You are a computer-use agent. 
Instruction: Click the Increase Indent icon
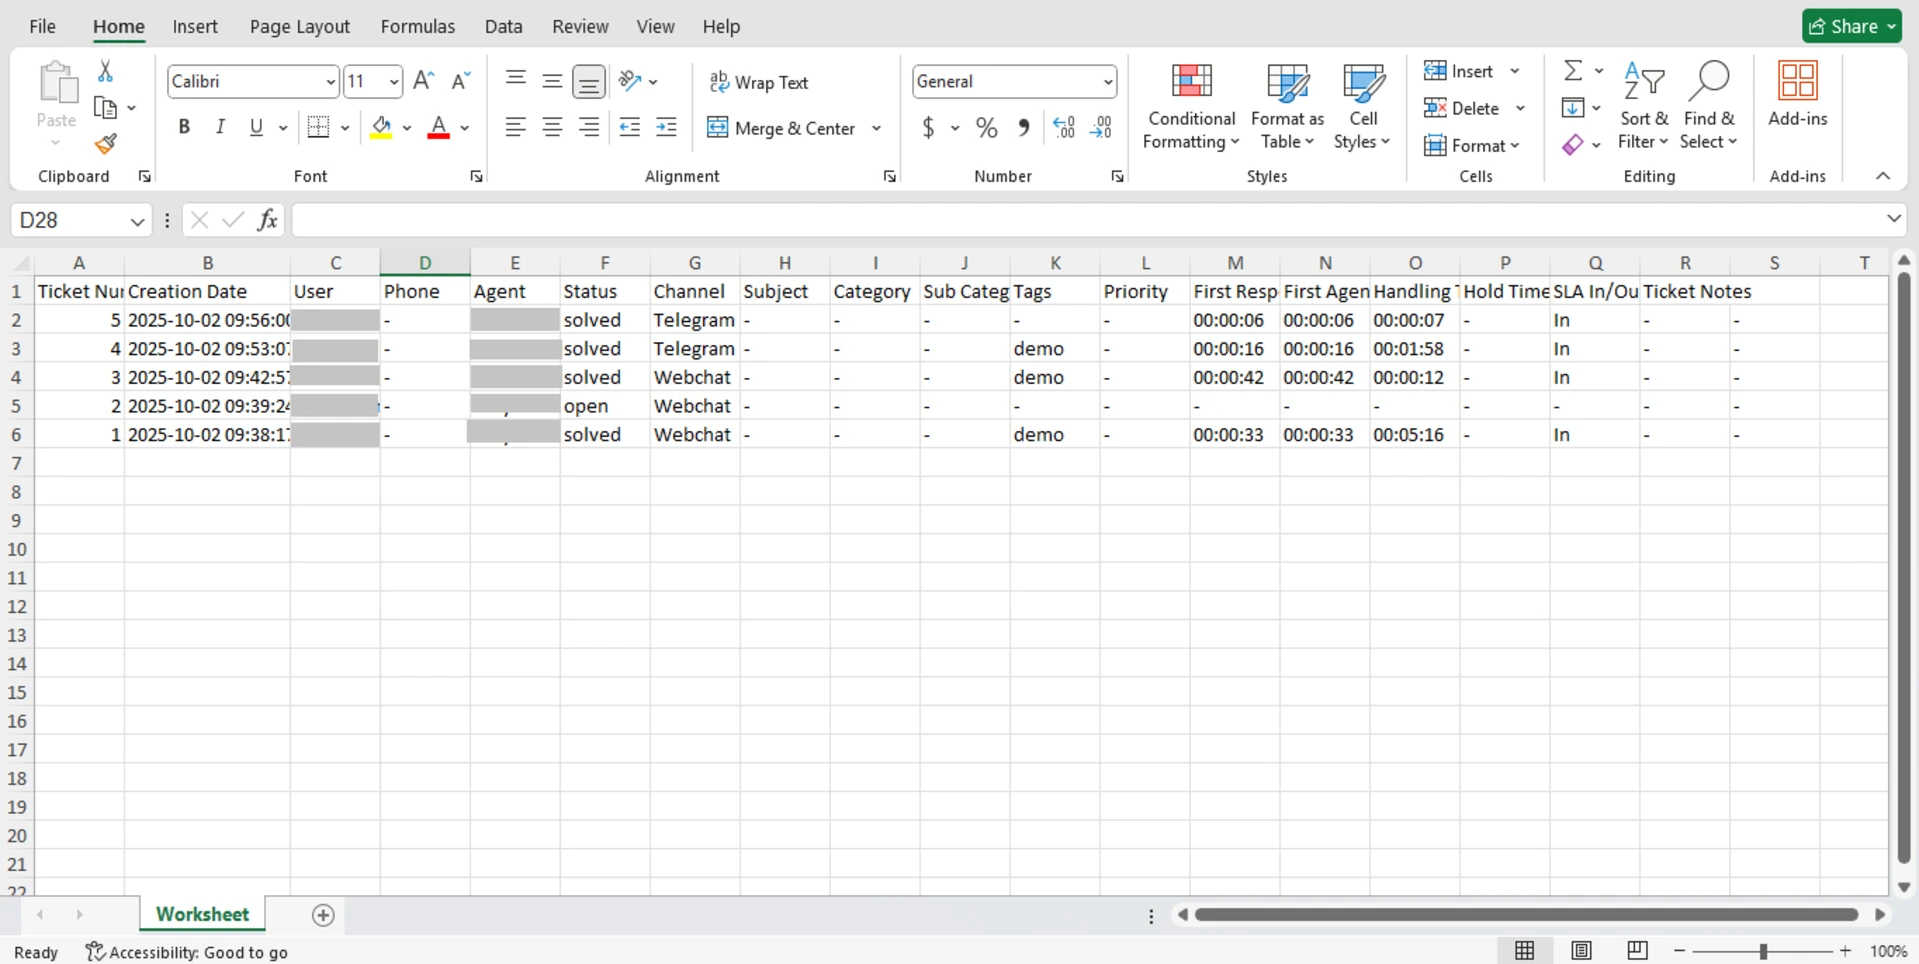(x=666, y=128)
